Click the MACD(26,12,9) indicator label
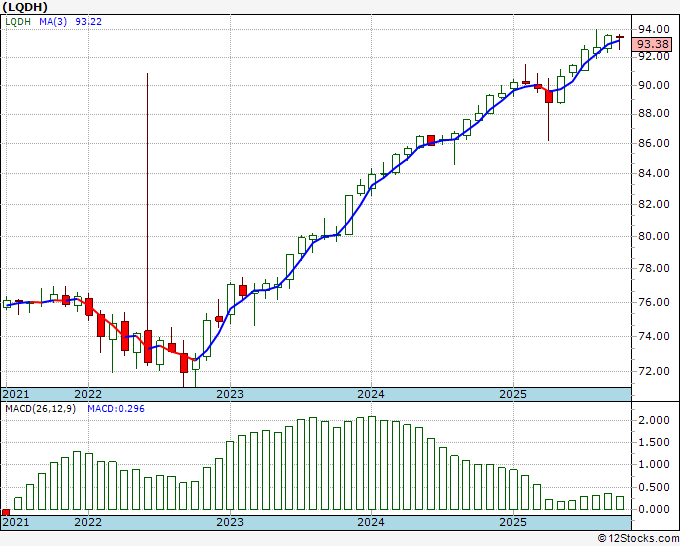This screenshot has height=546, width=680. (x=40, y=409)
